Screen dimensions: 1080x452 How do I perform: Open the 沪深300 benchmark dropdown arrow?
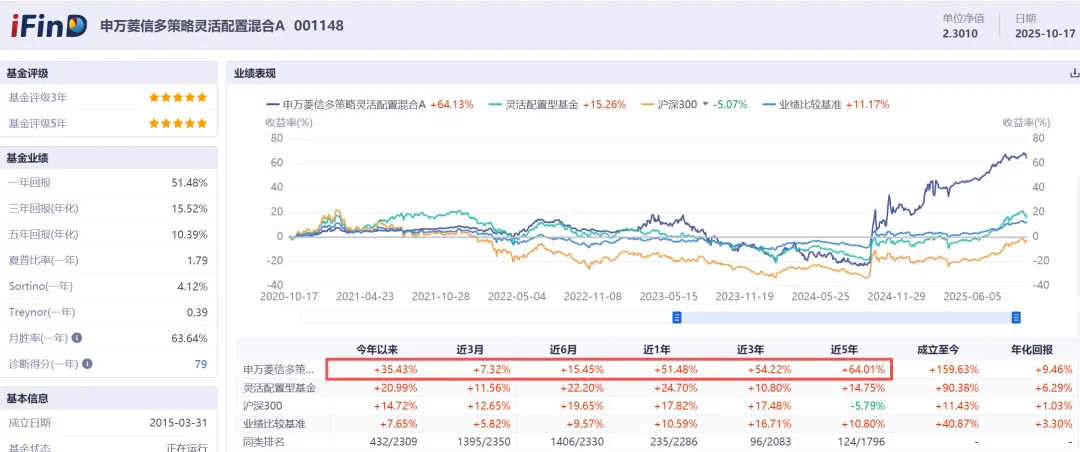click(704, 104)
